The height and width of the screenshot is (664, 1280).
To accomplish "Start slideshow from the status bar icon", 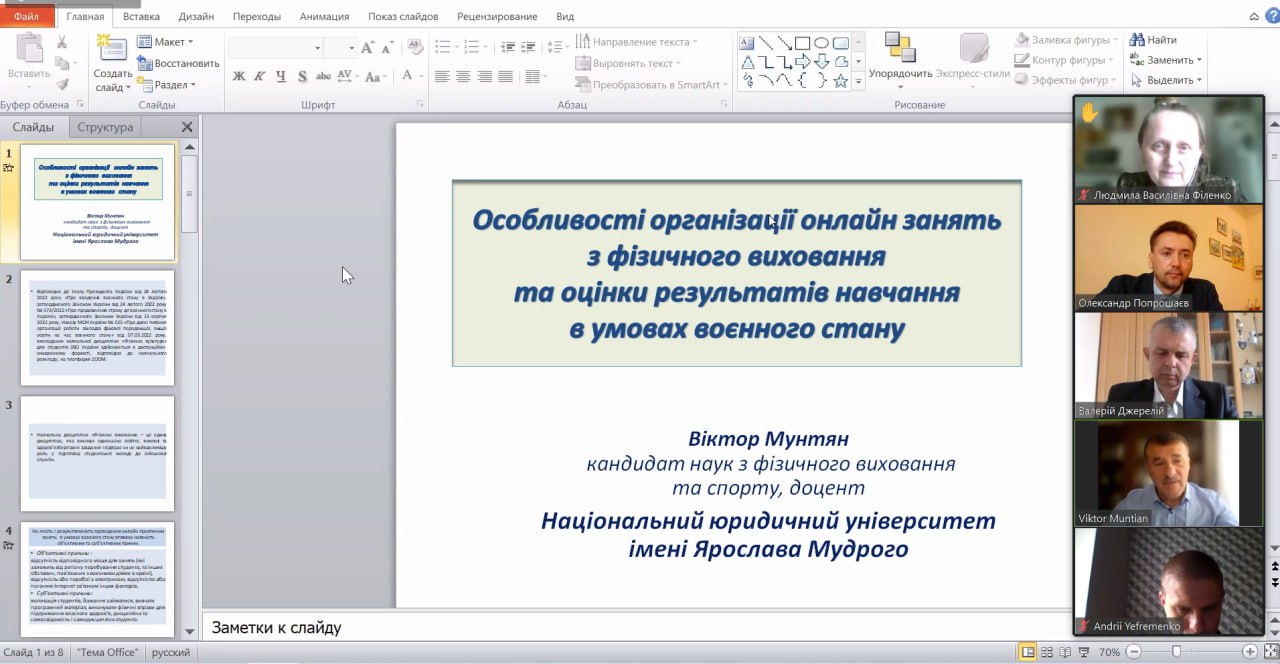I will point(1084,652).
